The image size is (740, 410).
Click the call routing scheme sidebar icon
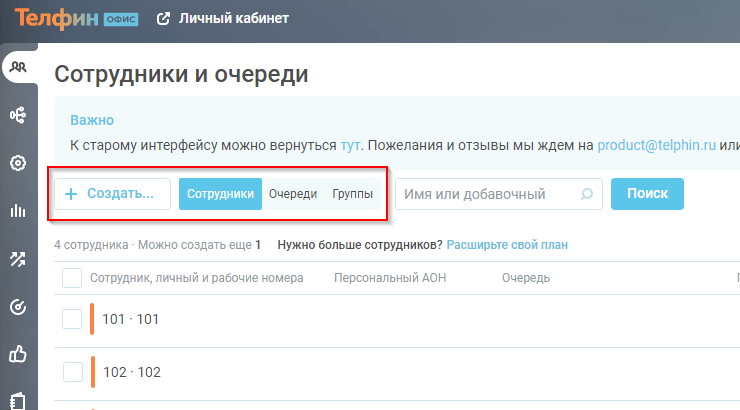click(x=18, y=115)
